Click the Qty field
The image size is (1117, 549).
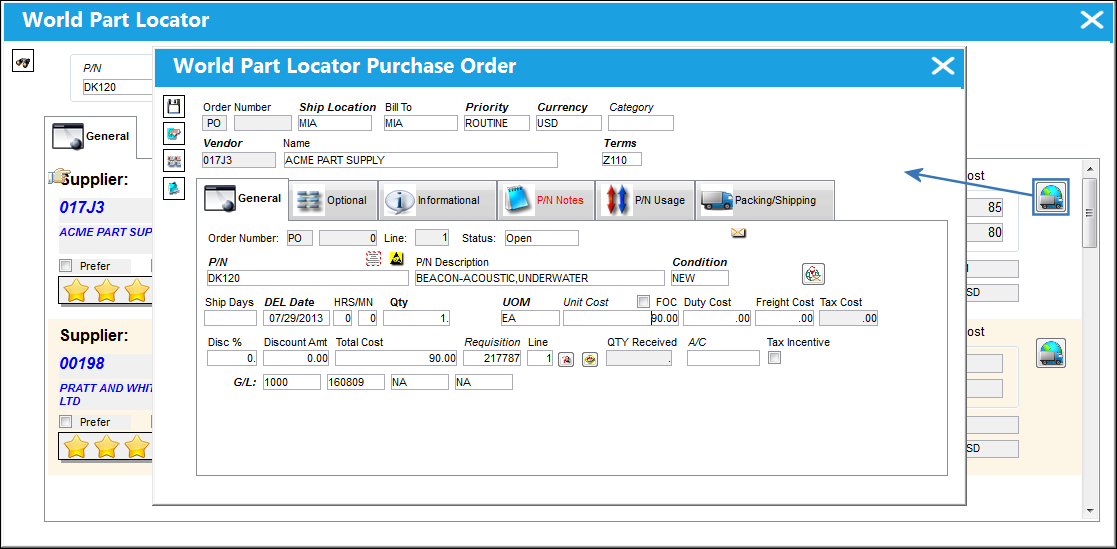pos(417,318)
